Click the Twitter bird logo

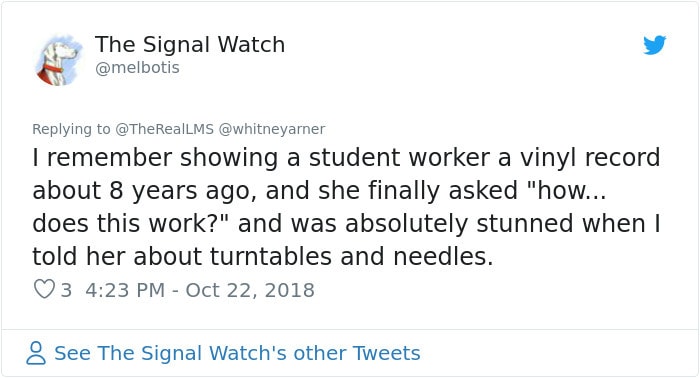pos(654,45)
